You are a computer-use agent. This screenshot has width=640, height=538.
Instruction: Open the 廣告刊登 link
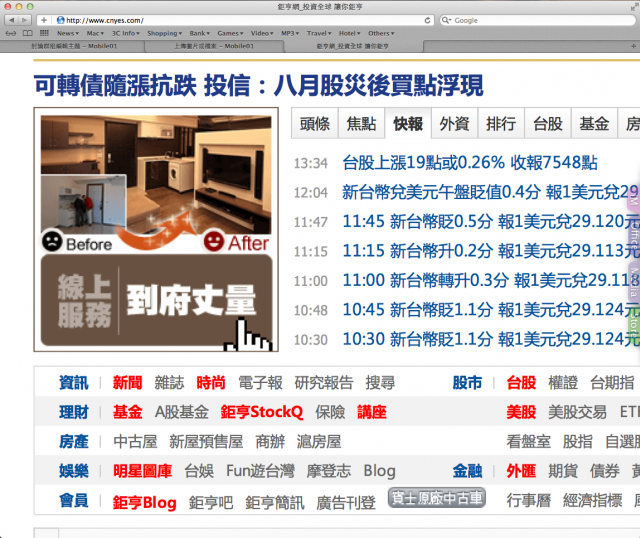coord(346,503)
